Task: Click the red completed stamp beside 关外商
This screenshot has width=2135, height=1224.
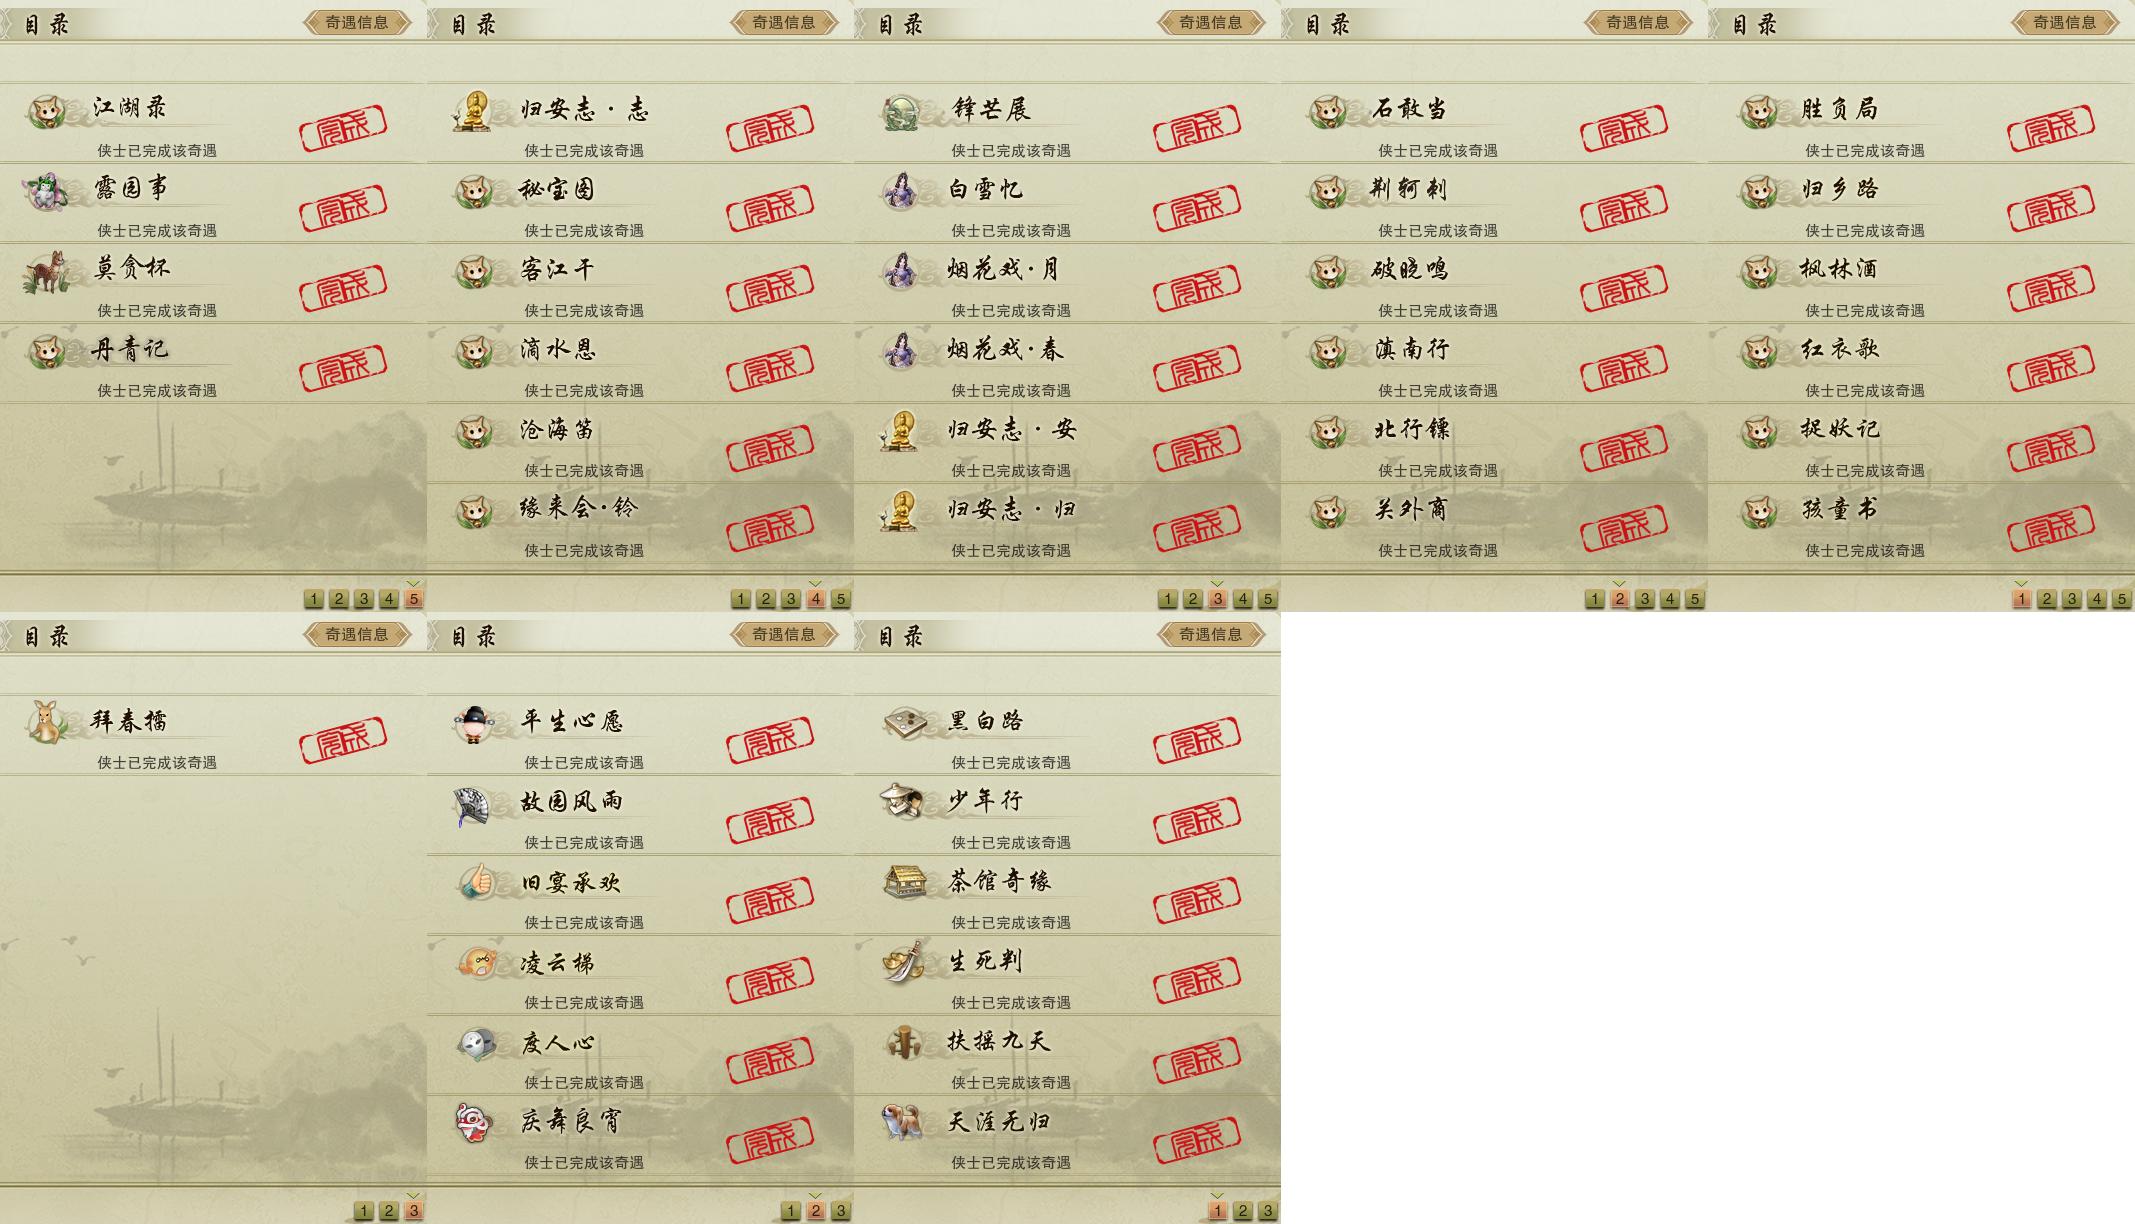Action: 1624,527
